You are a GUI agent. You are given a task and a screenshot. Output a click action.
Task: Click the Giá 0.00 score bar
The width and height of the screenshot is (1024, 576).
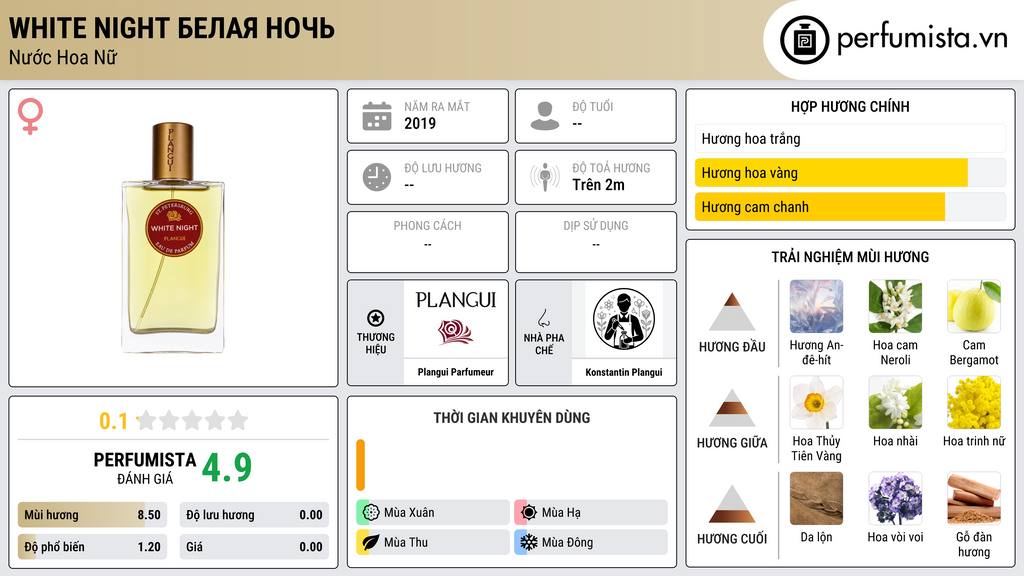254,547
